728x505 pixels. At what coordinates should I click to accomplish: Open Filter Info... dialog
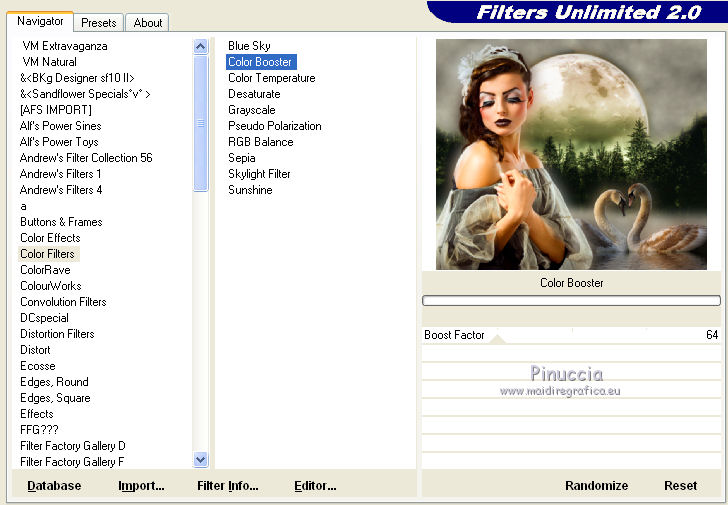coord(228,486)
